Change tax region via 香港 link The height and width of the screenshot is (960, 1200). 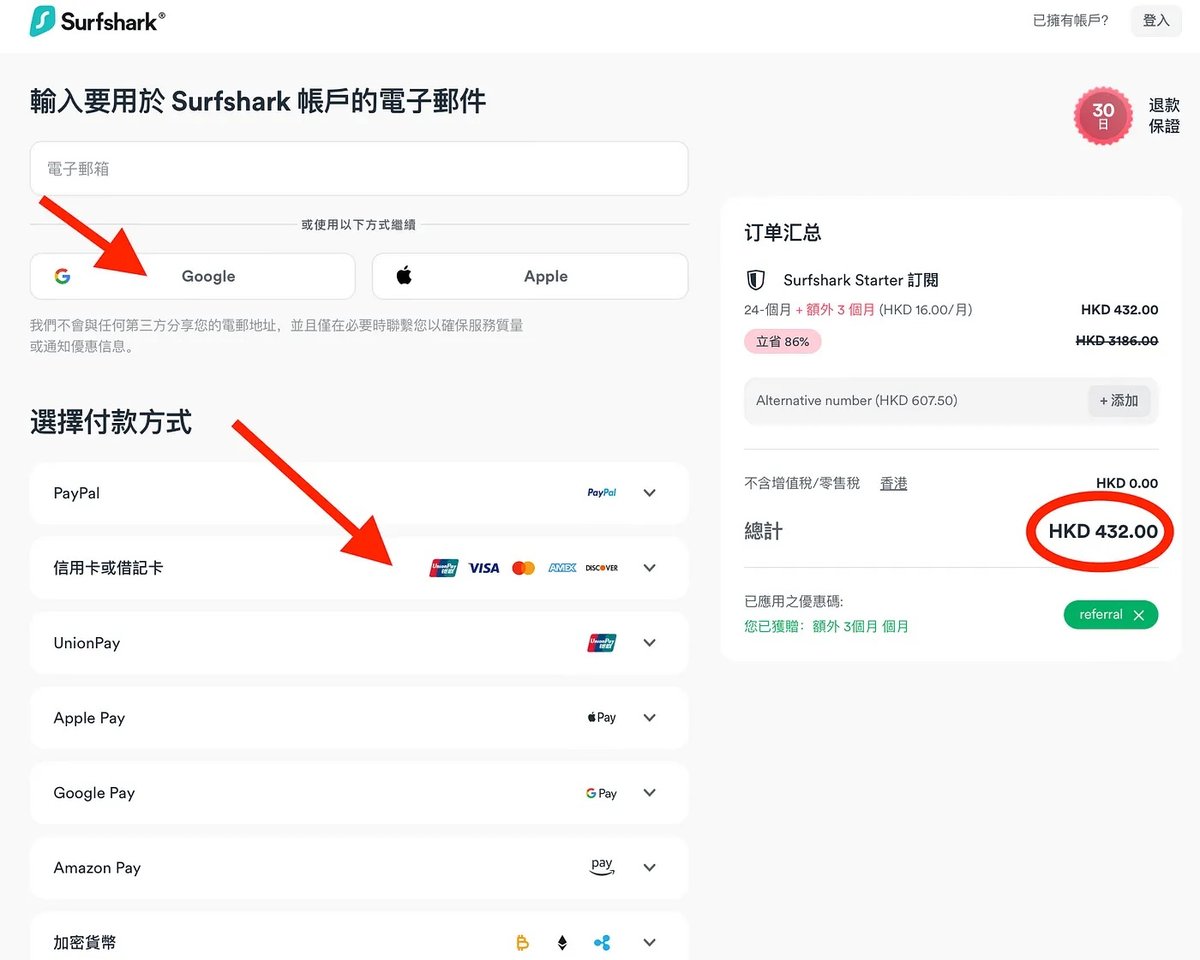[x=893, y=483]
